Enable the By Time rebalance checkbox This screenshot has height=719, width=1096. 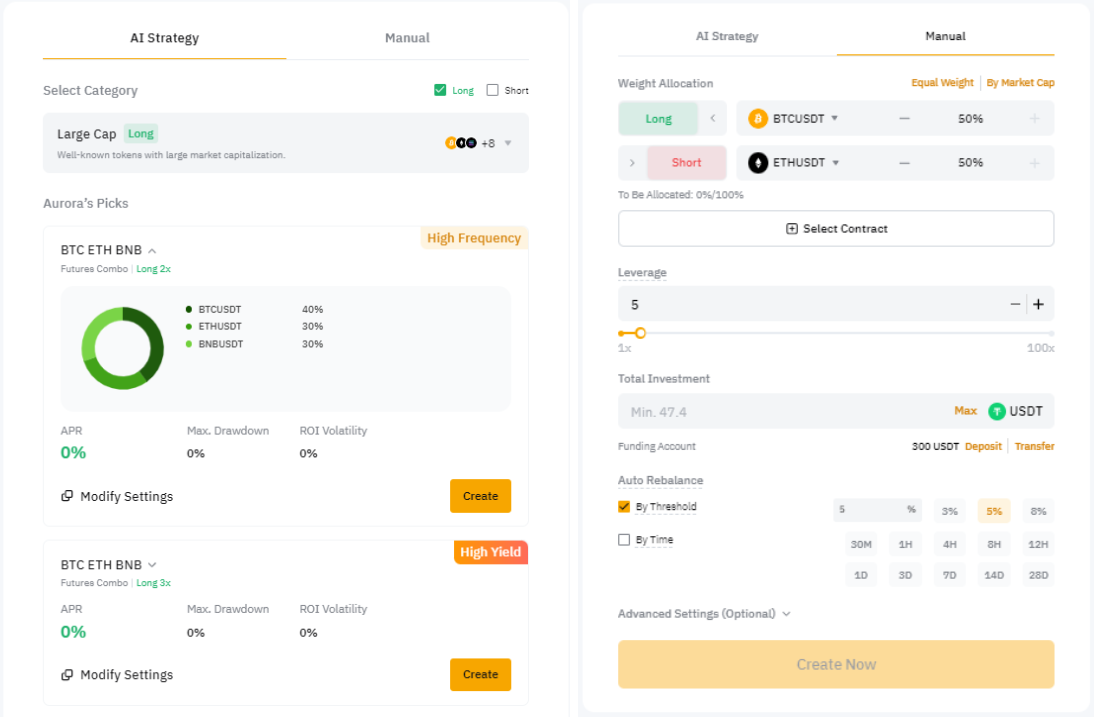click(x=624, y=540)
